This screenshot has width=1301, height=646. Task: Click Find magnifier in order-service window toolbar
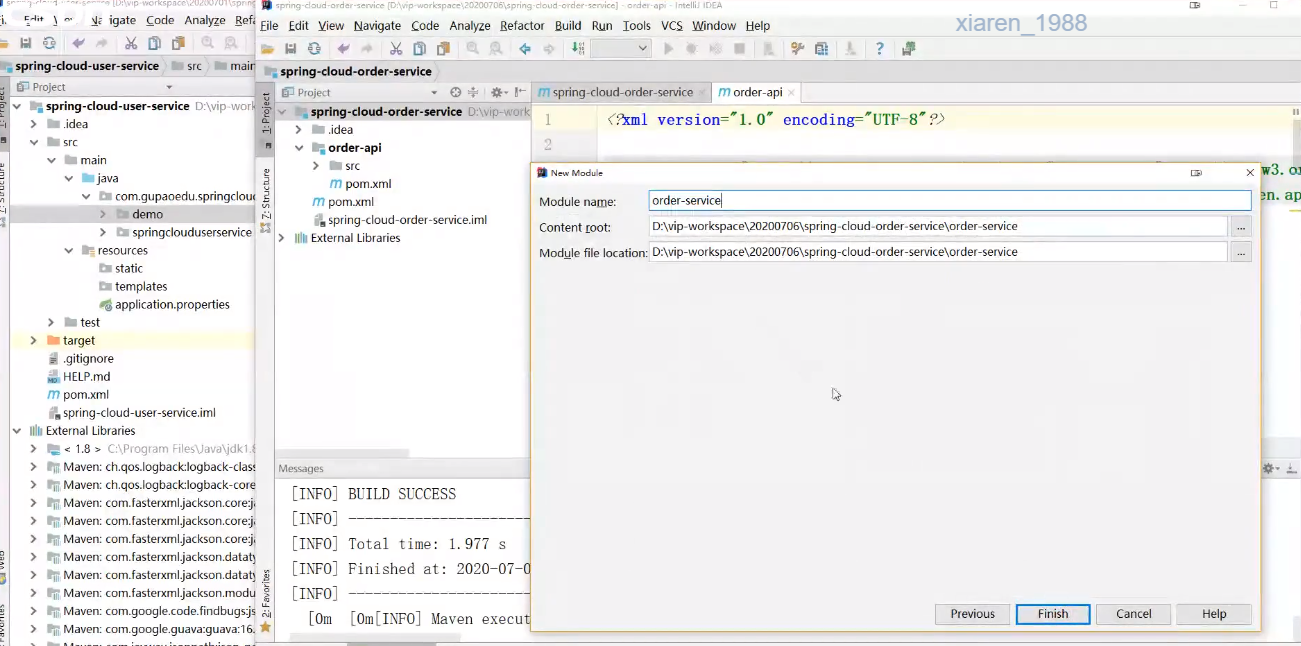pyautogui.click(x=472, y=49)
